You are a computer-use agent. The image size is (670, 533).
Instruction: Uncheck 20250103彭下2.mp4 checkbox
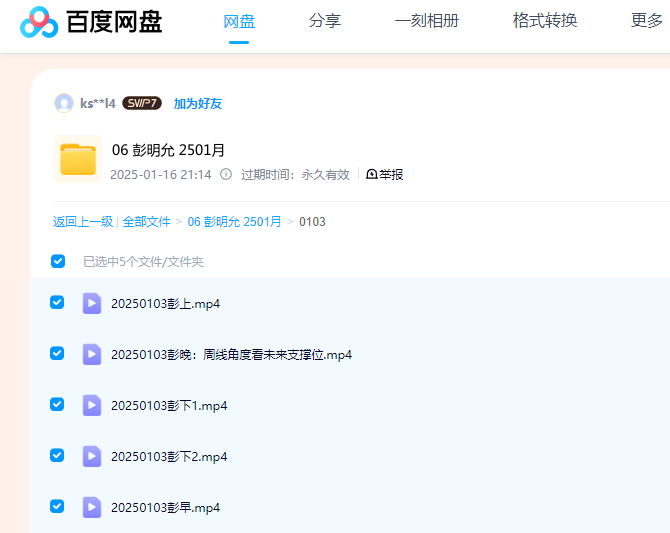57,455
